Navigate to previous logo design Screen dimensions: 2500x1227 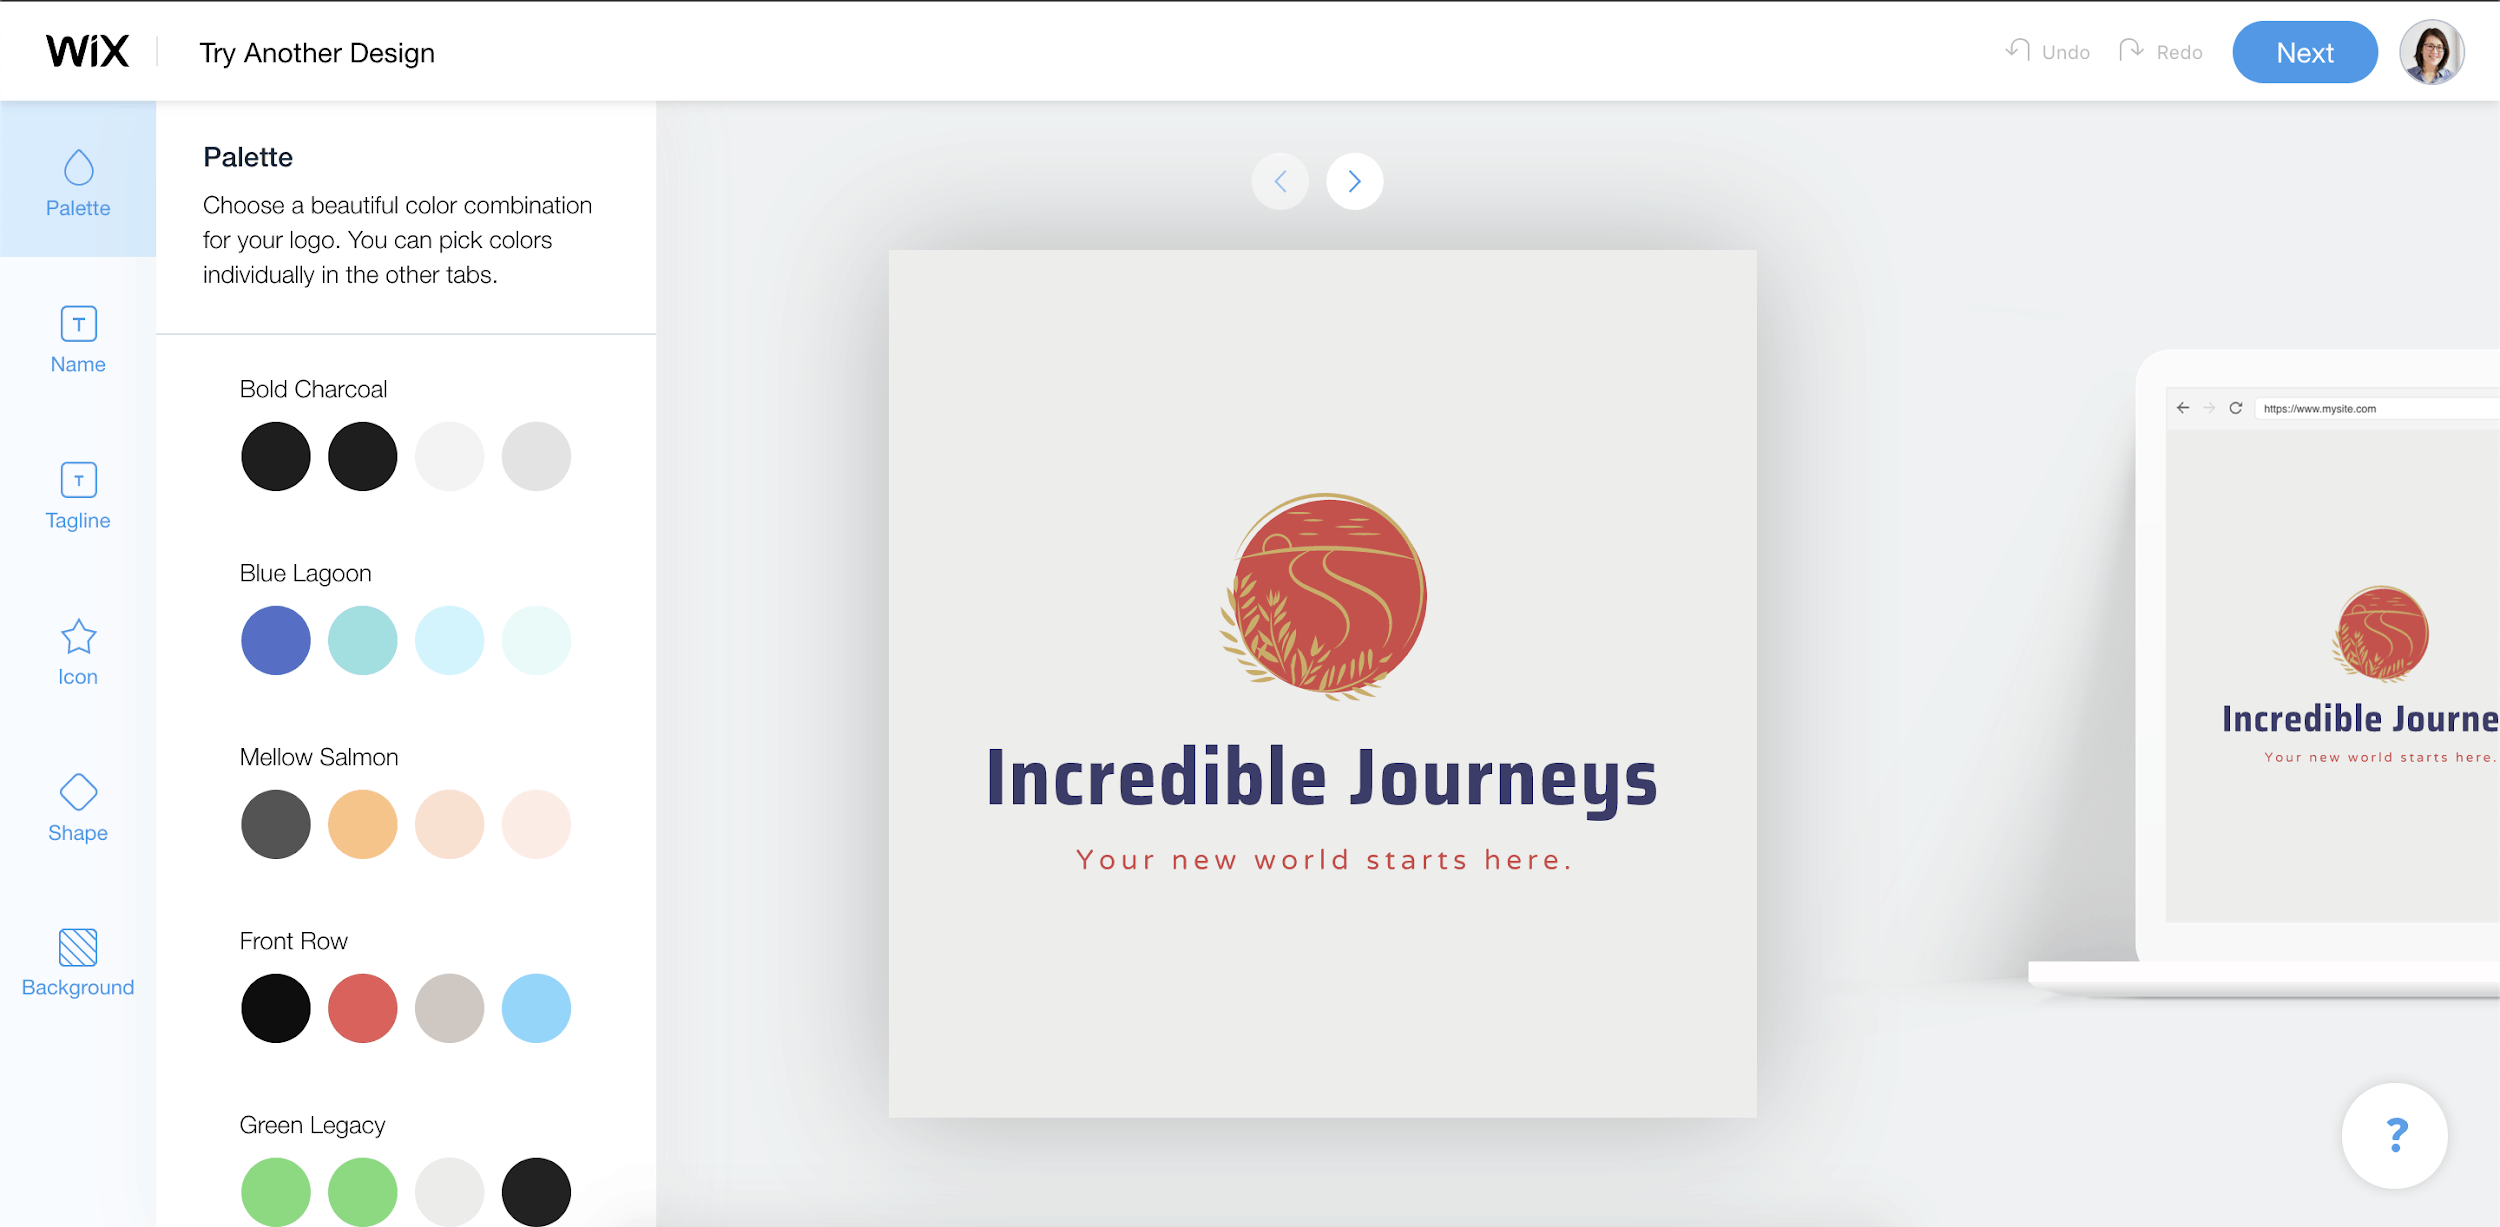tap(1282, 182)
